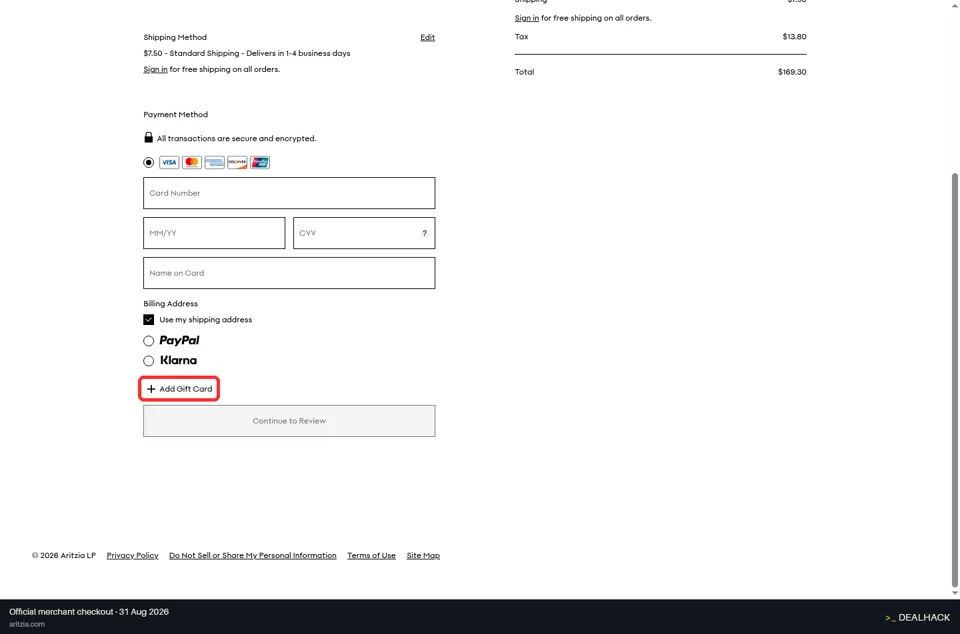Click into the CVV field

(x=364, y=233)
